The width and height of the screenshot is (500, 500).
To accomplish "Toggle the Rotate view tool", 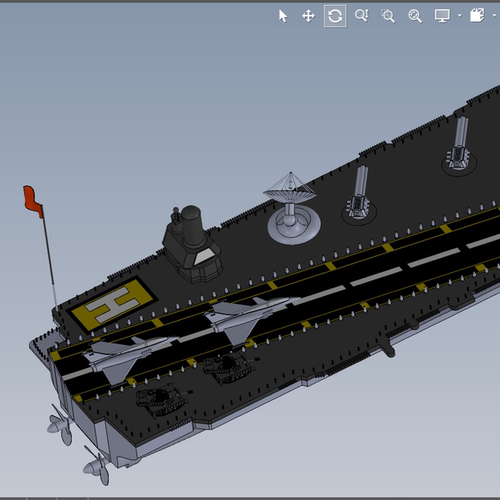I will click(x=335, y=16).
